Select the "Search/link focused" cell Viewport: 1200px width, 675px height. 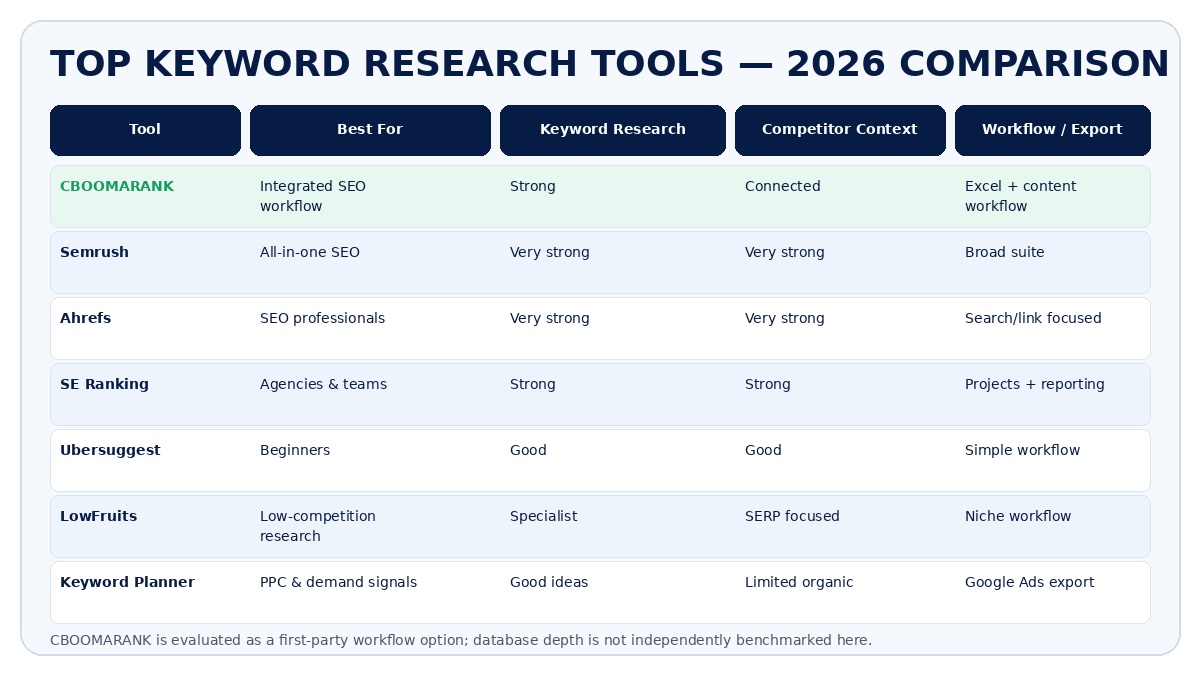[x=1033, y=319]
